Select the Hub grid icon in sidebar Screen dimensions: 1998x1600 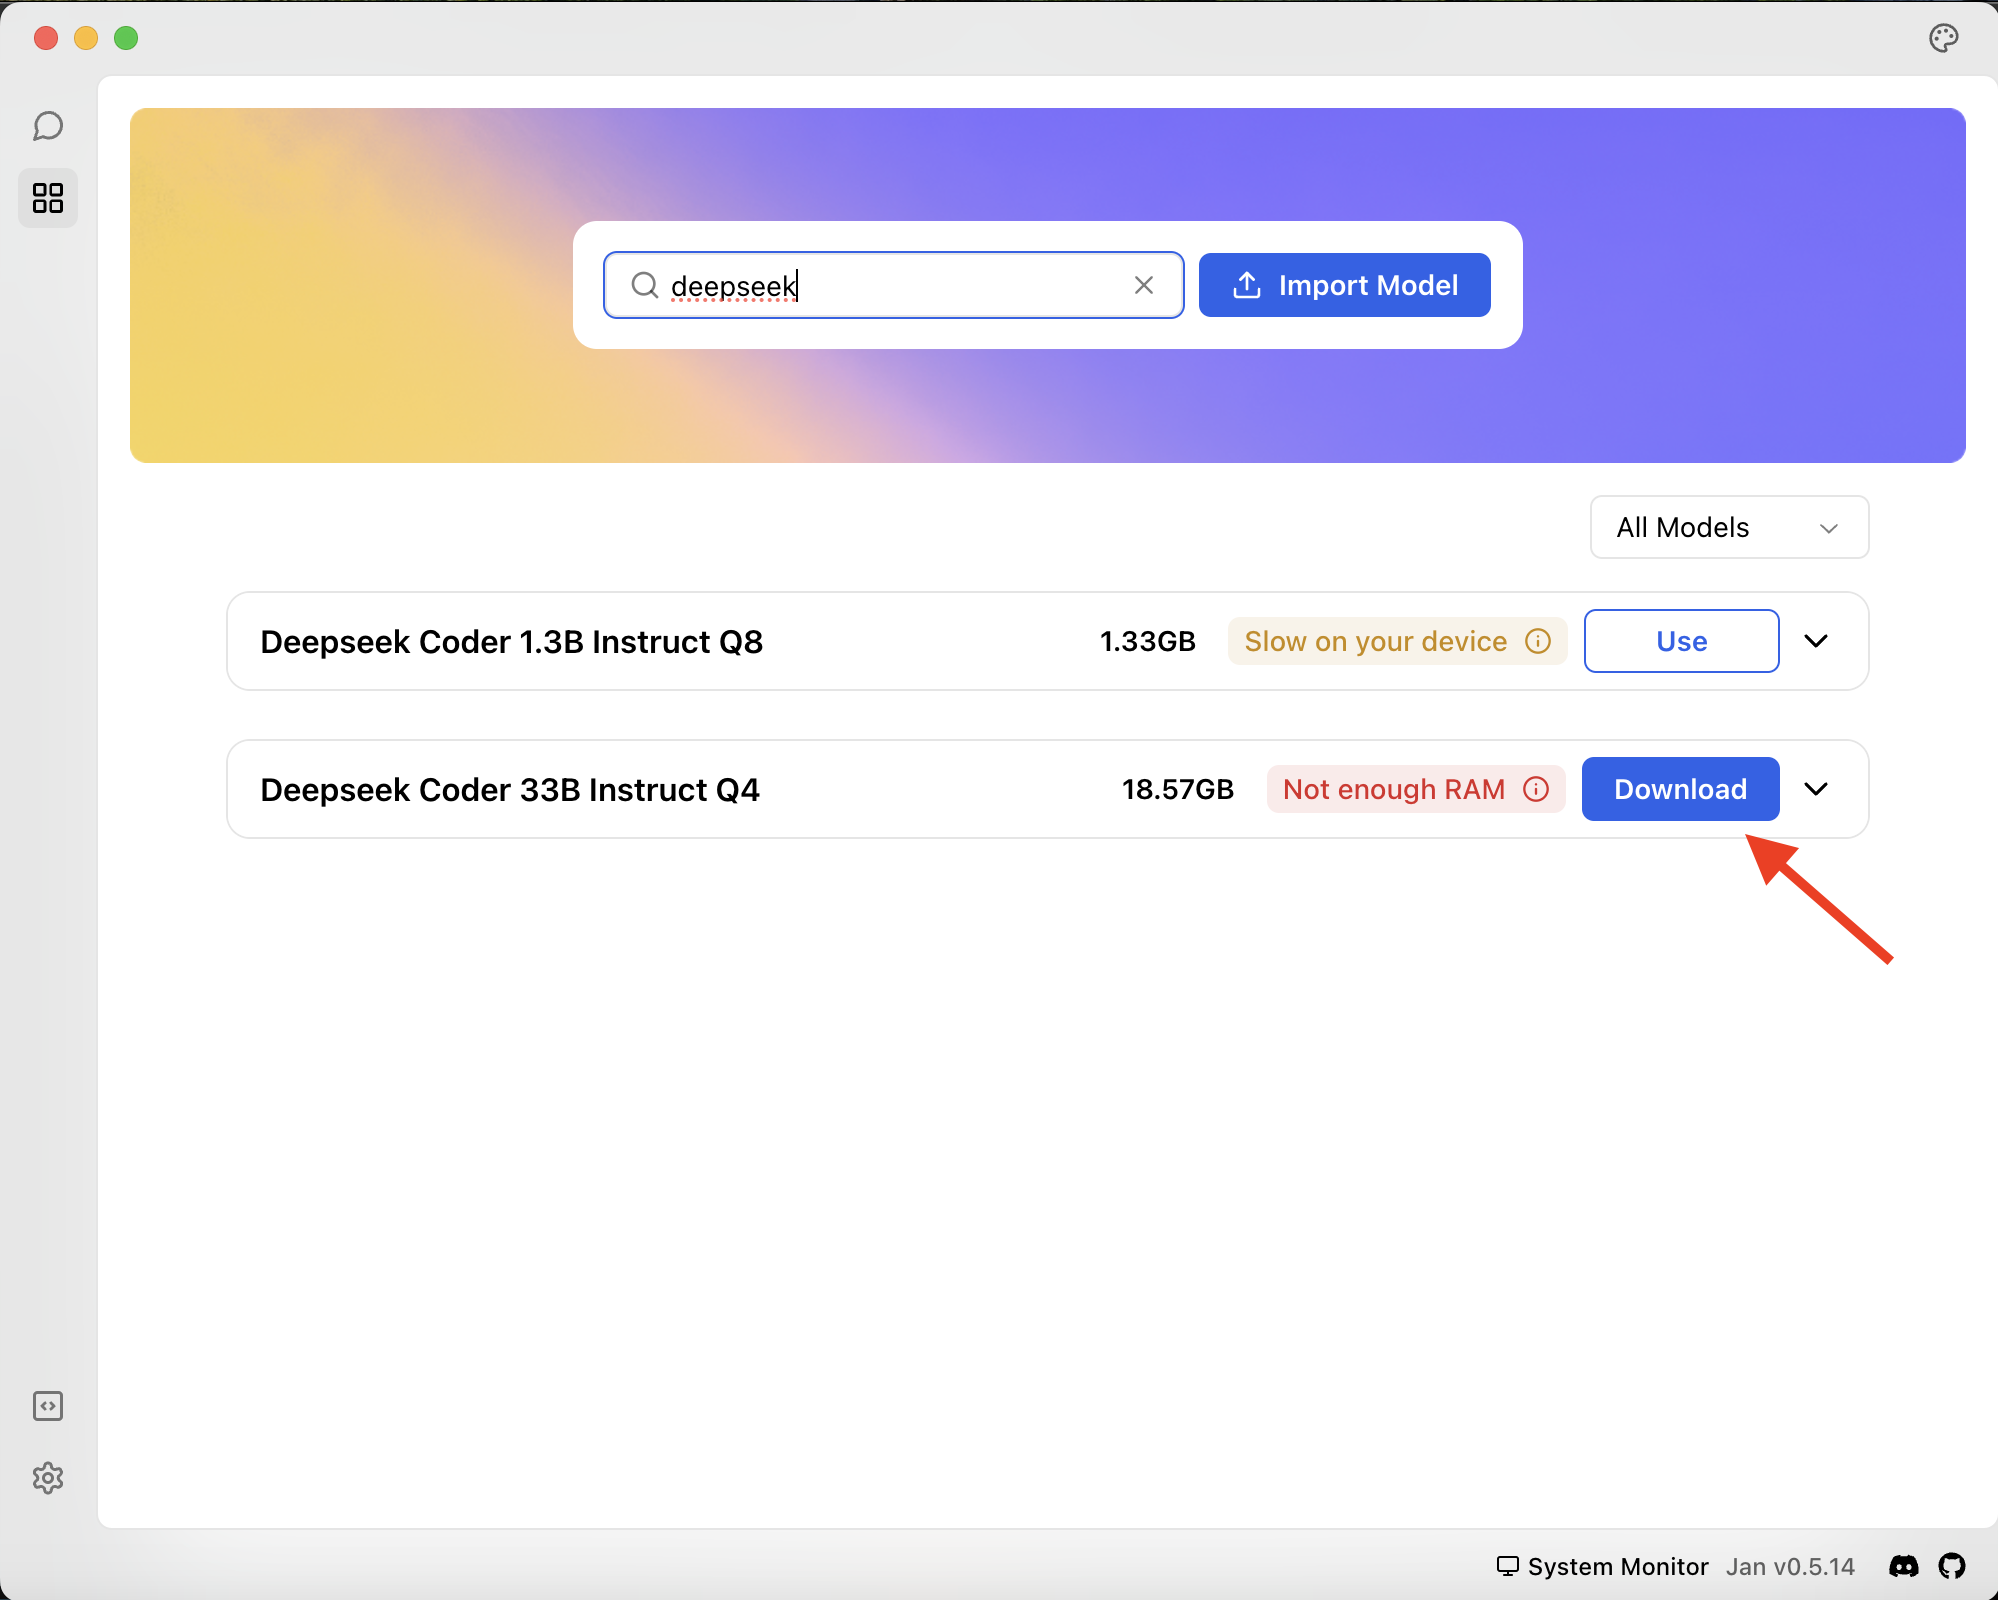pyautogui.click(x=47, y=198)
